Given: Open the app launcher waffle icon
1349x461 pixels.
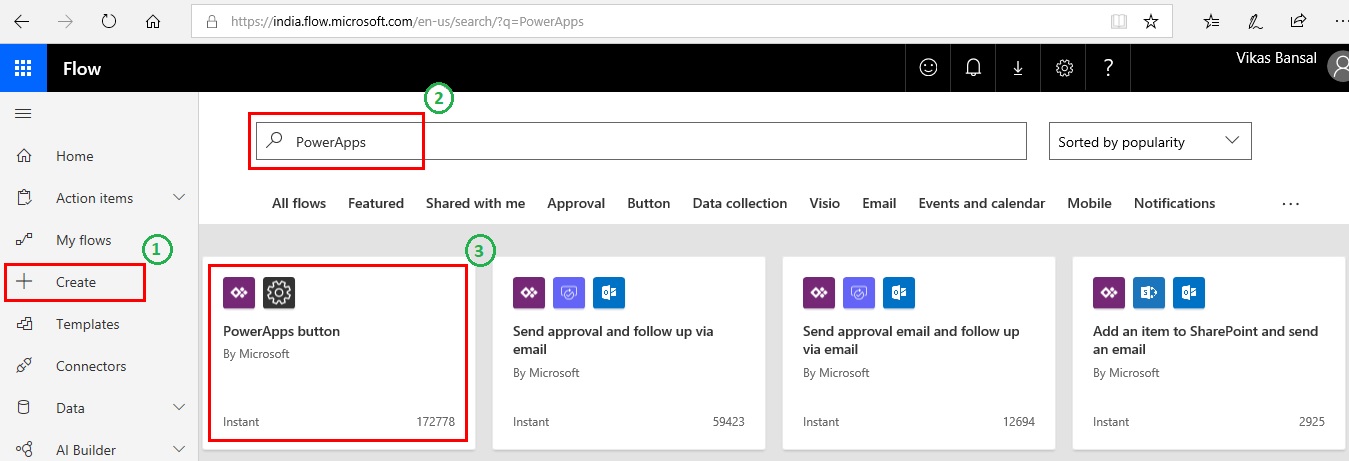Looking at the screenshot, I should tap(23, 68).
